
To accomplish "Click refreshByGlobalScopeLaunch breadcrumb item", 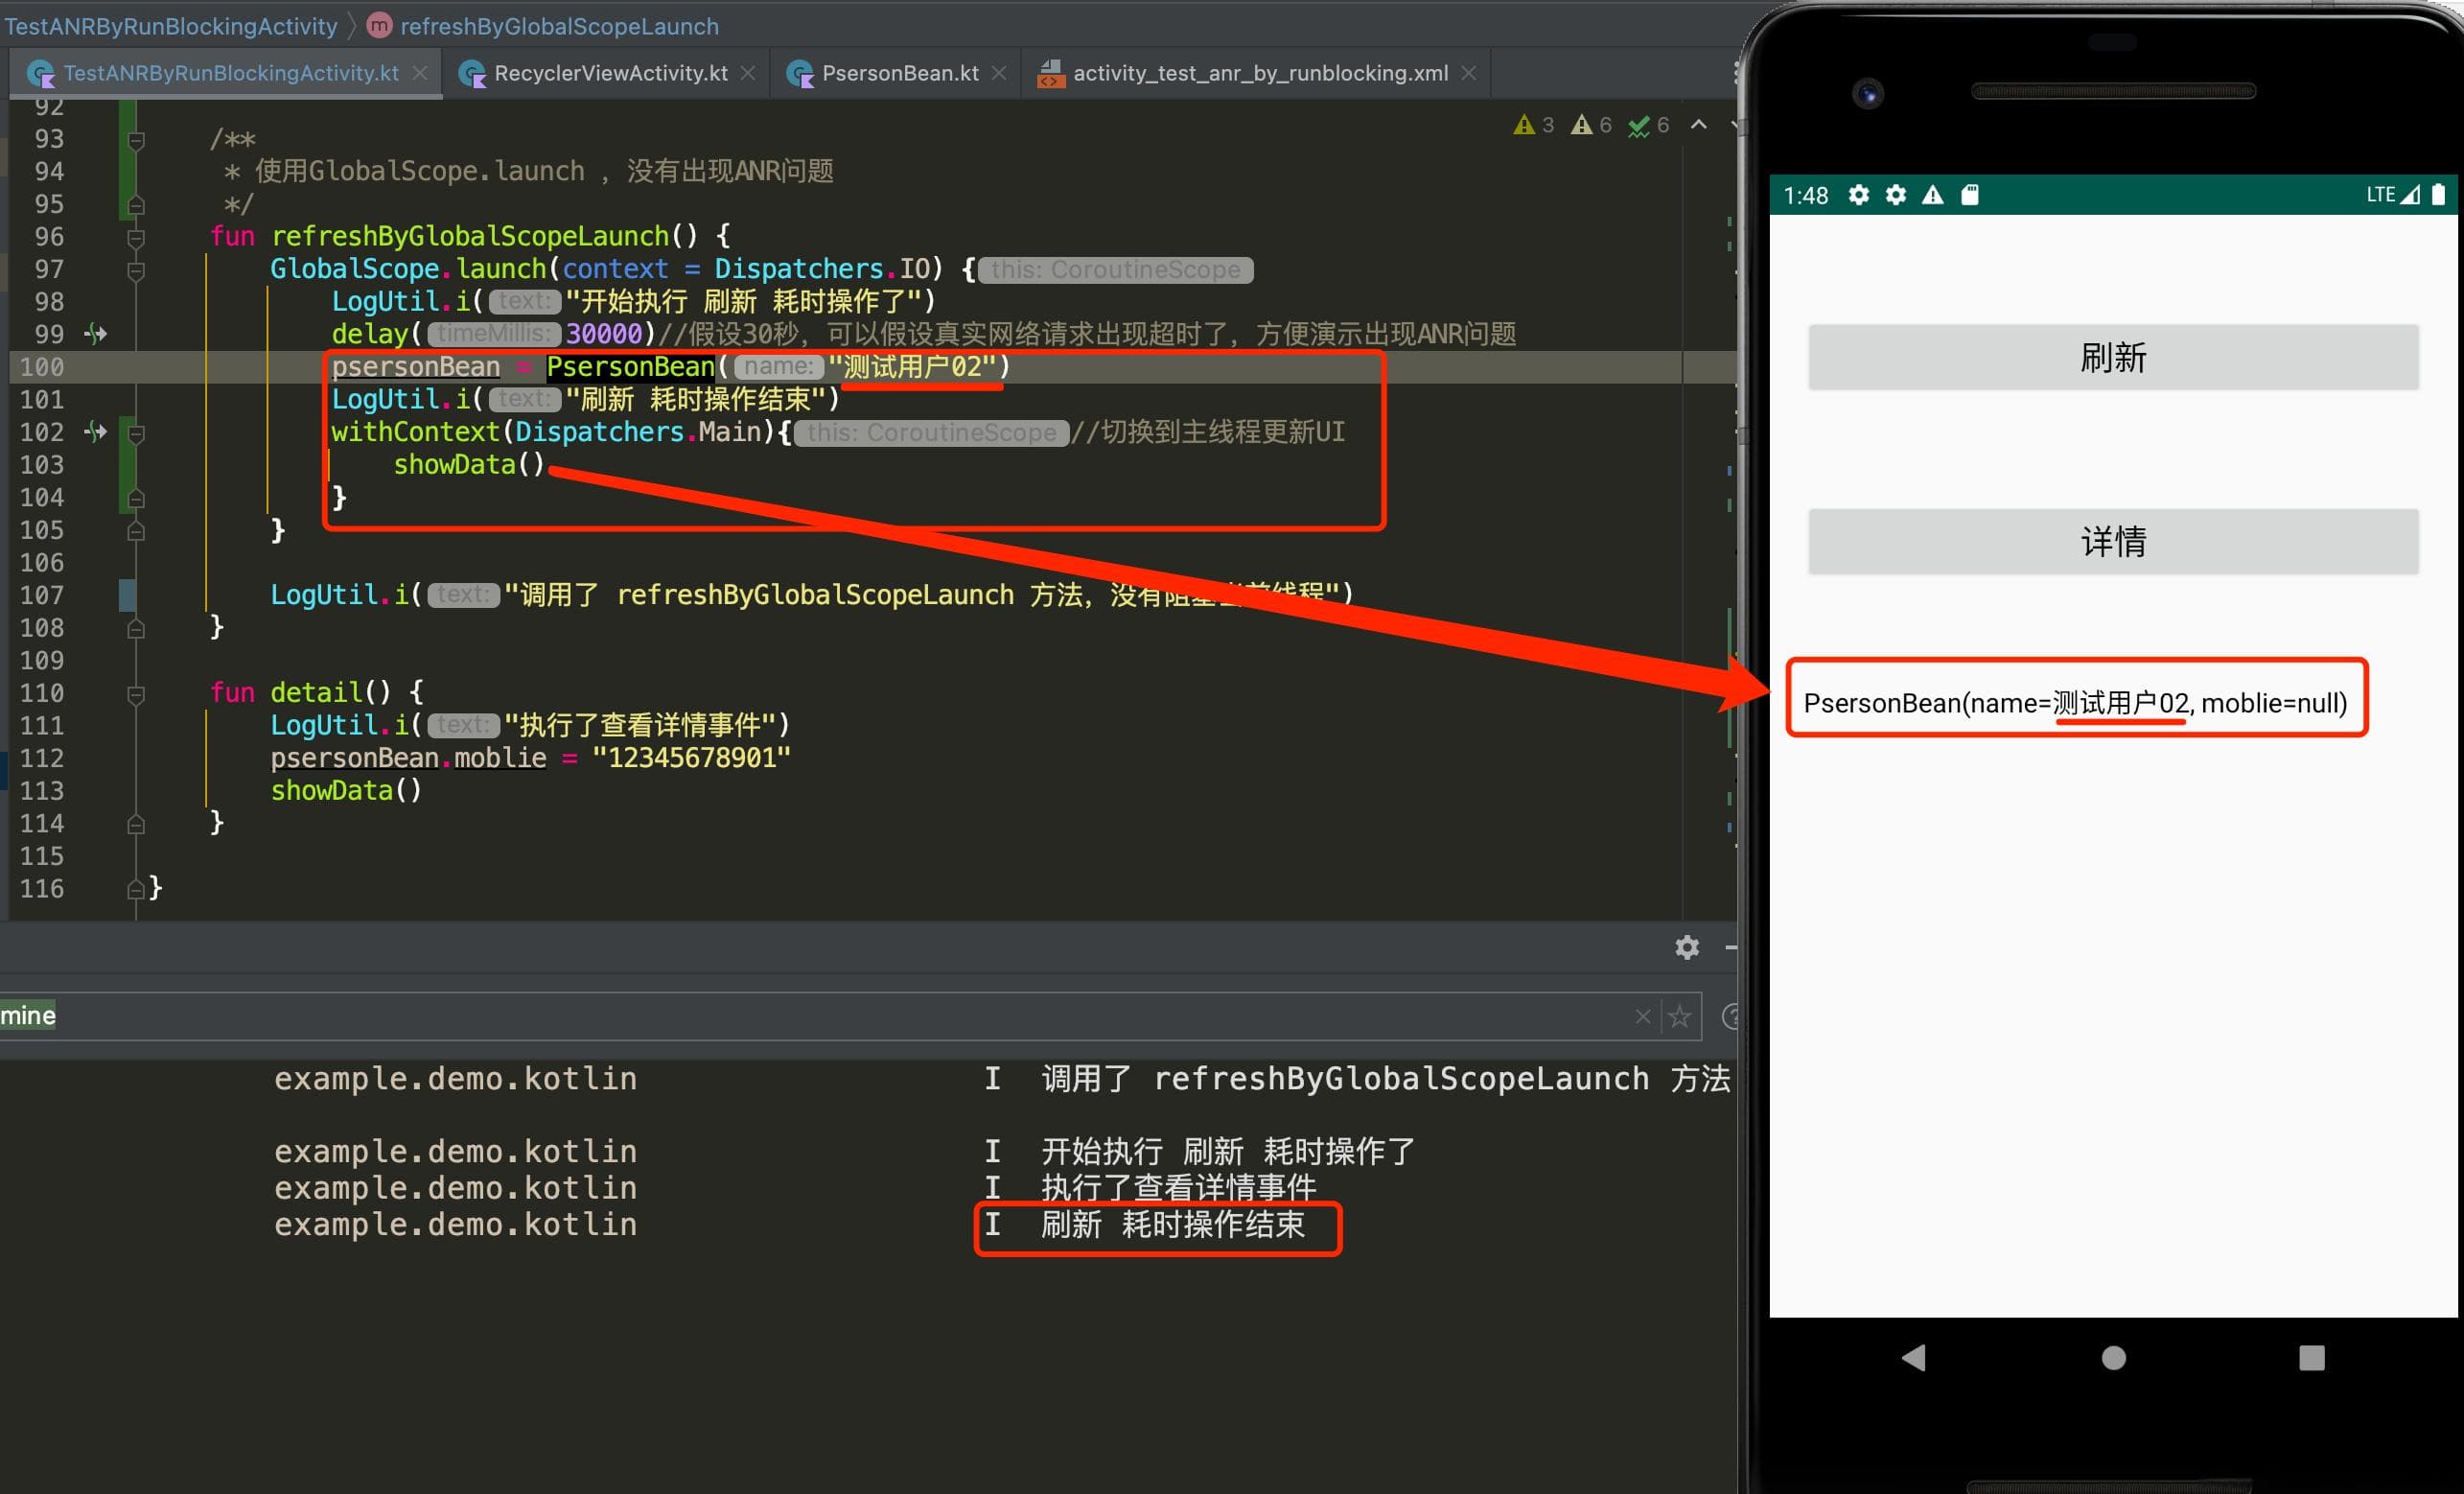I will coord(559,26).
